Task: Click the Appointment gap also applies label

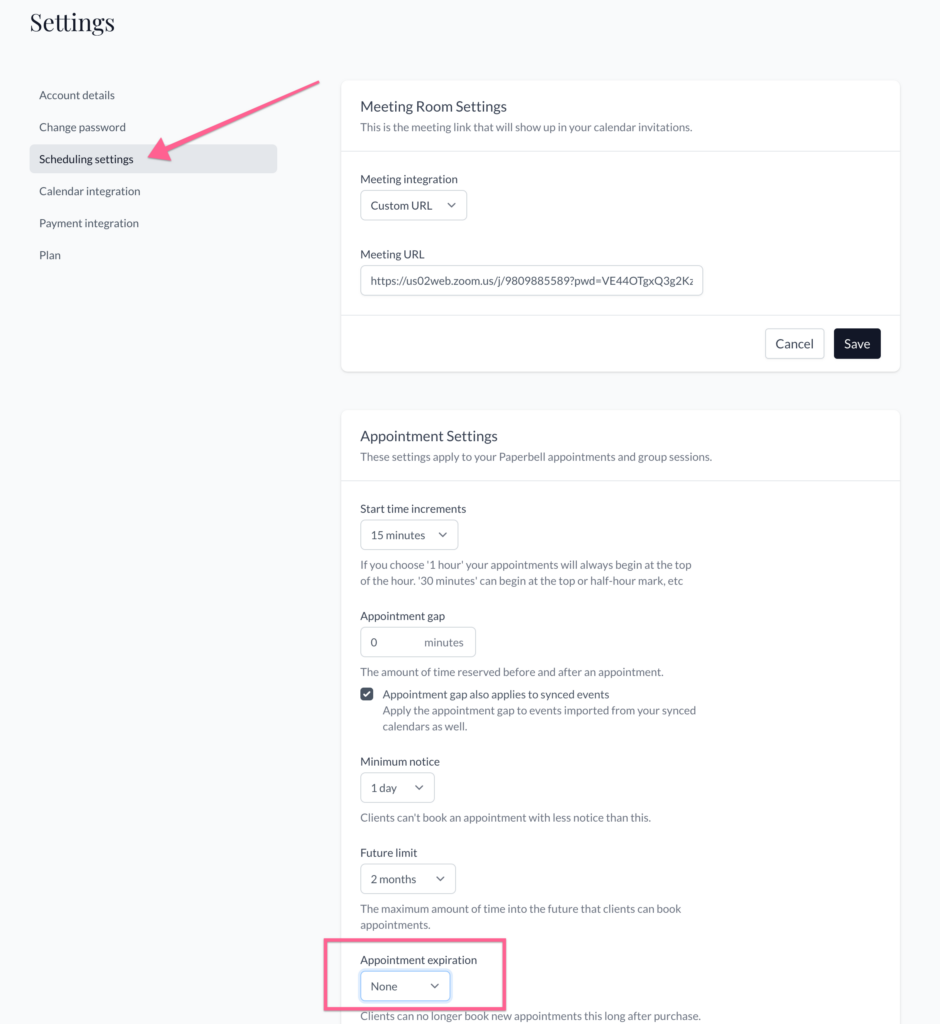Action: 496,694
